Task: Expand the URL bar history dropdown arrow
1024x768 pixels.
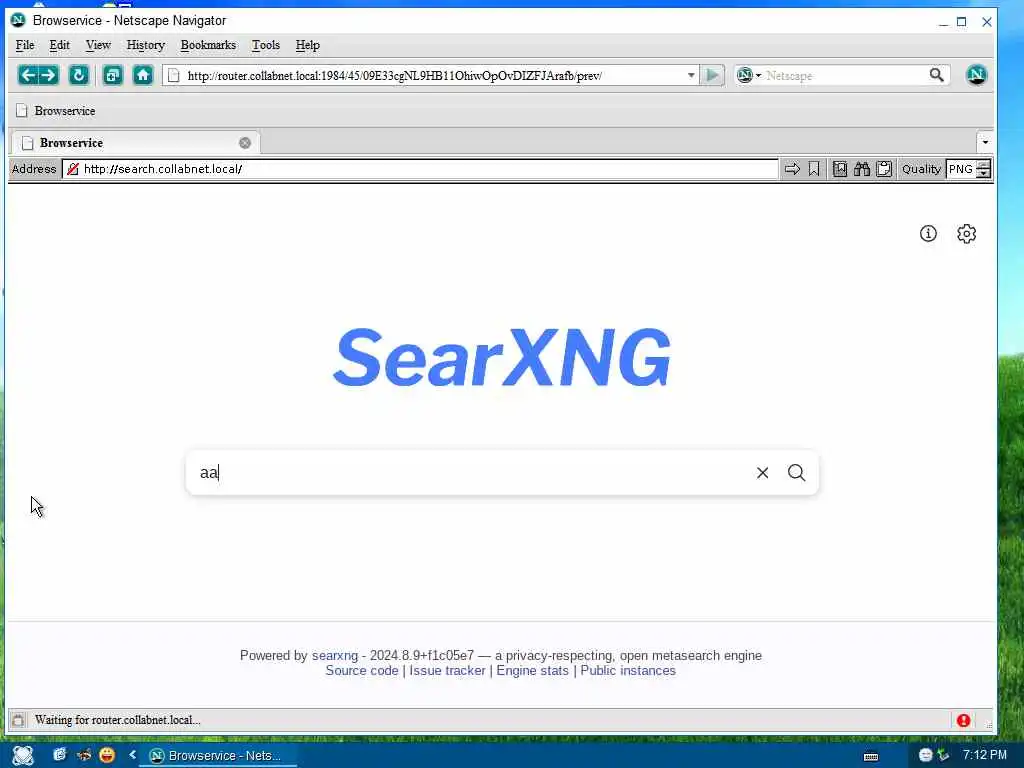Action: click(691, 75)
